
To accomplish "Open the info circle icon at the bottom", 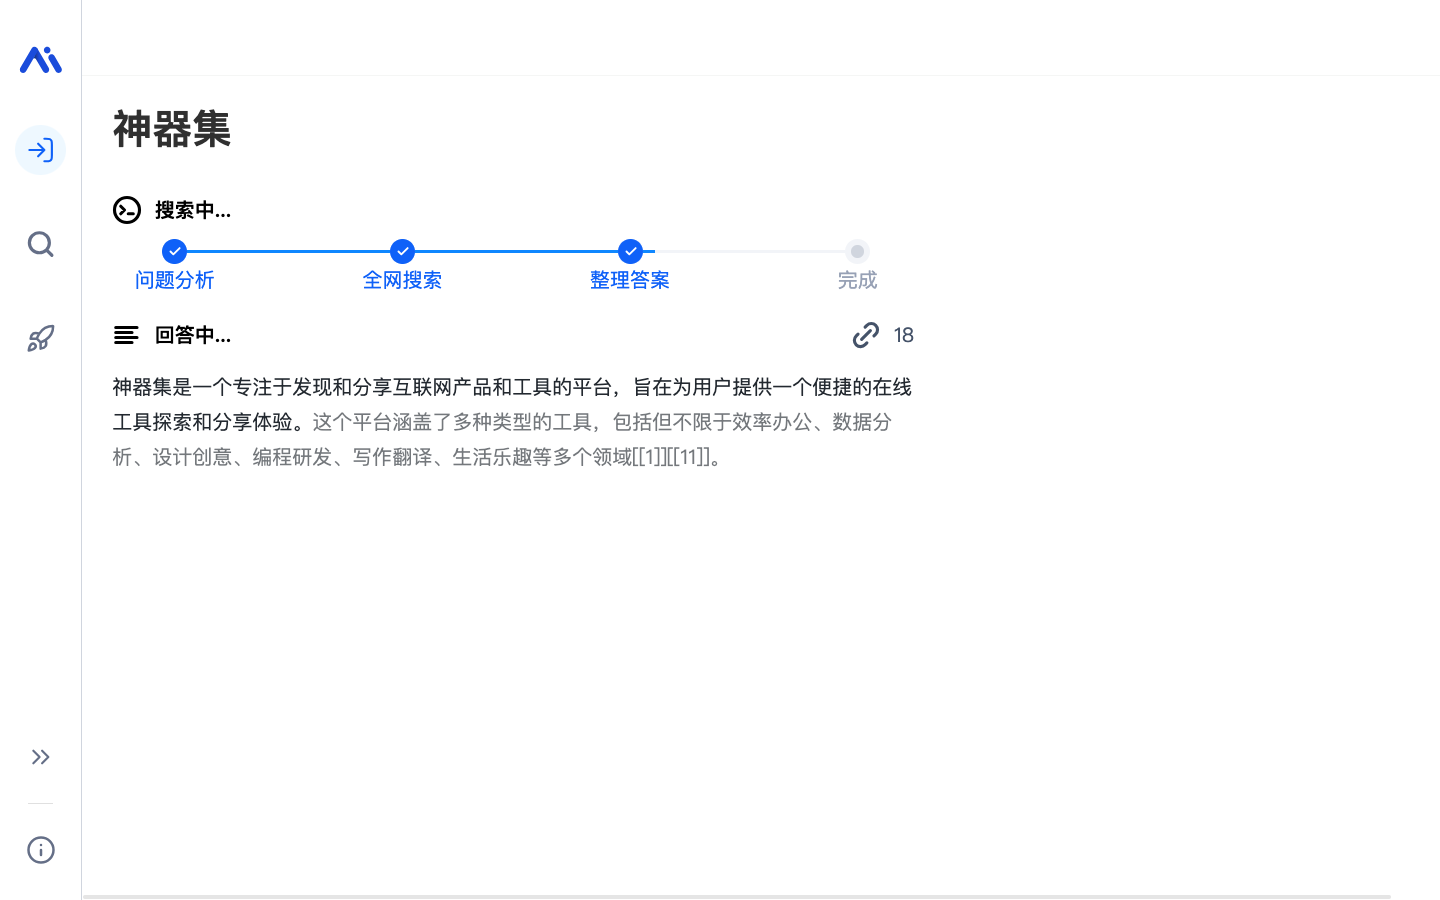I will click(41, 850).
